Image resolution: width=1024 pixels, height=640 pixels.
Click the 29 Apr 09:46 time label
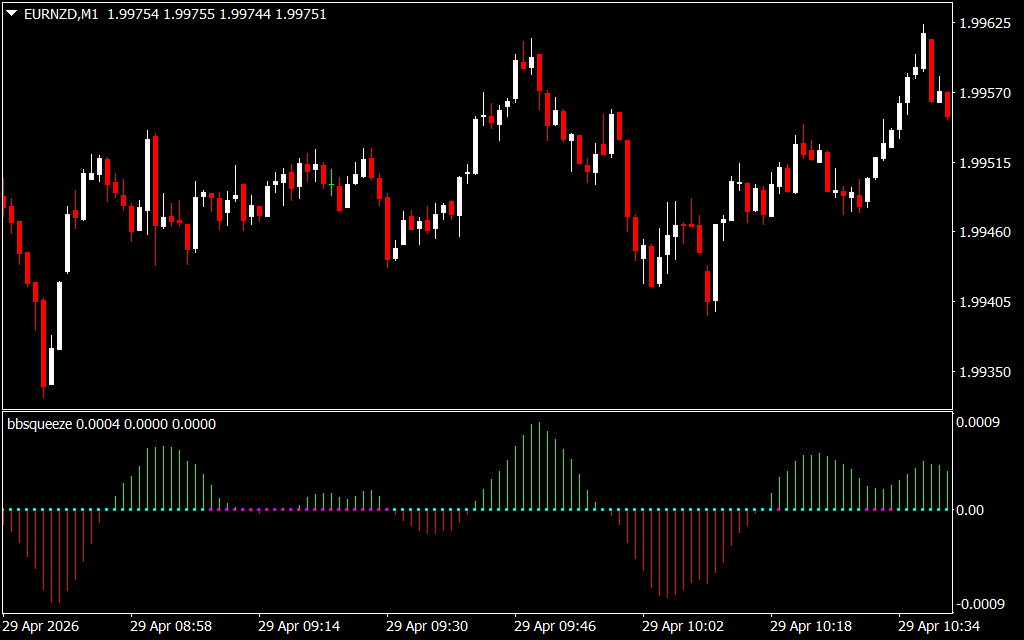point(554,626)
